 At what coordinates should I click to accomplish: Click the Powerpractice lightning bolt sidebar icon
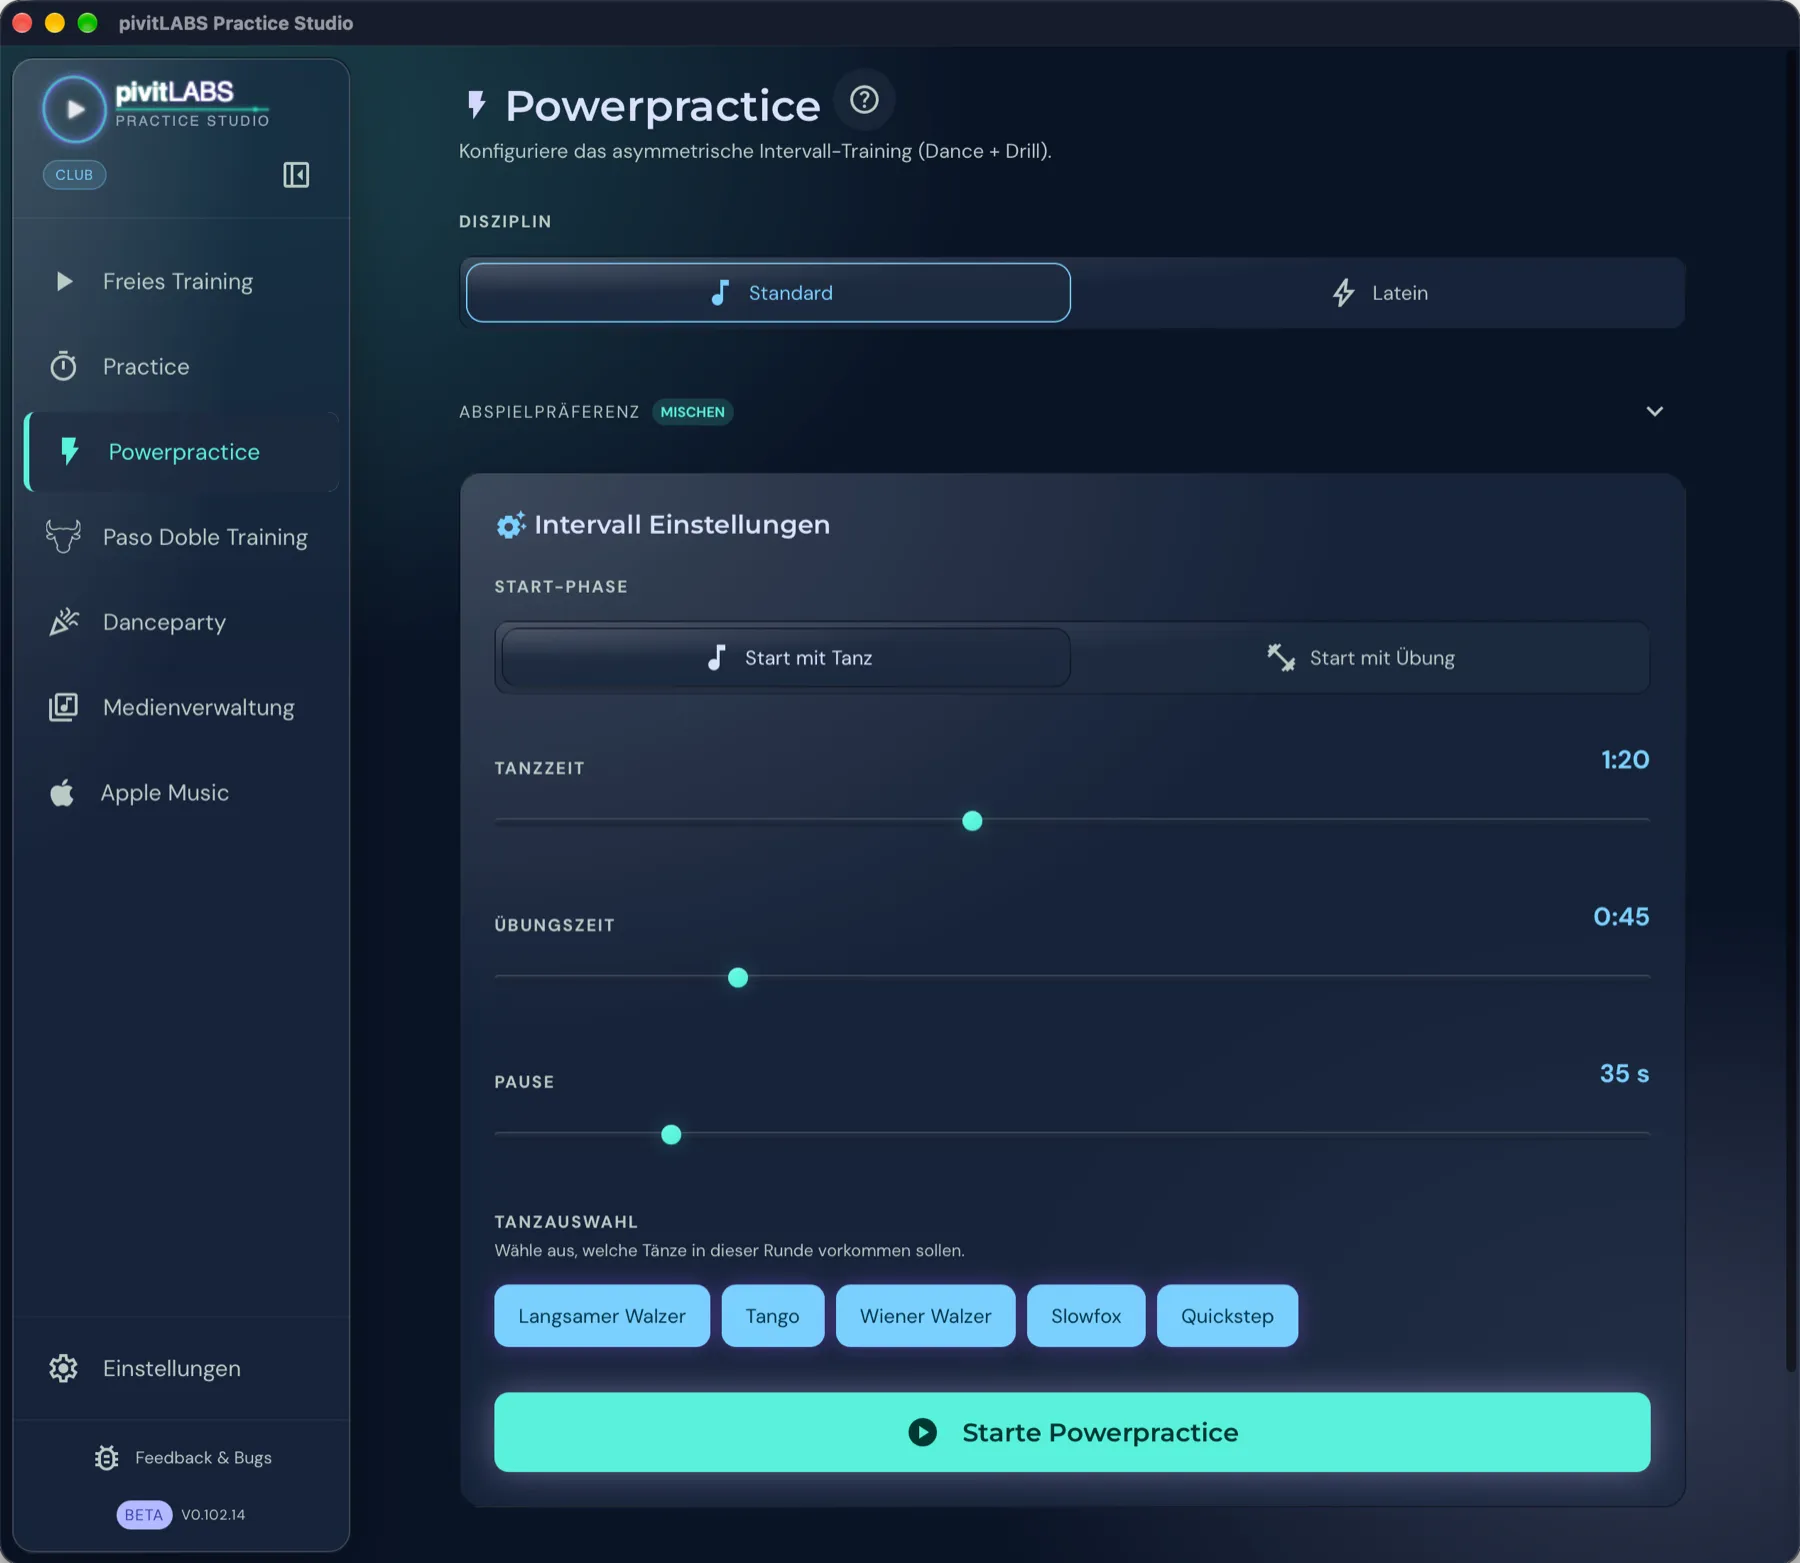coord(69,451)
